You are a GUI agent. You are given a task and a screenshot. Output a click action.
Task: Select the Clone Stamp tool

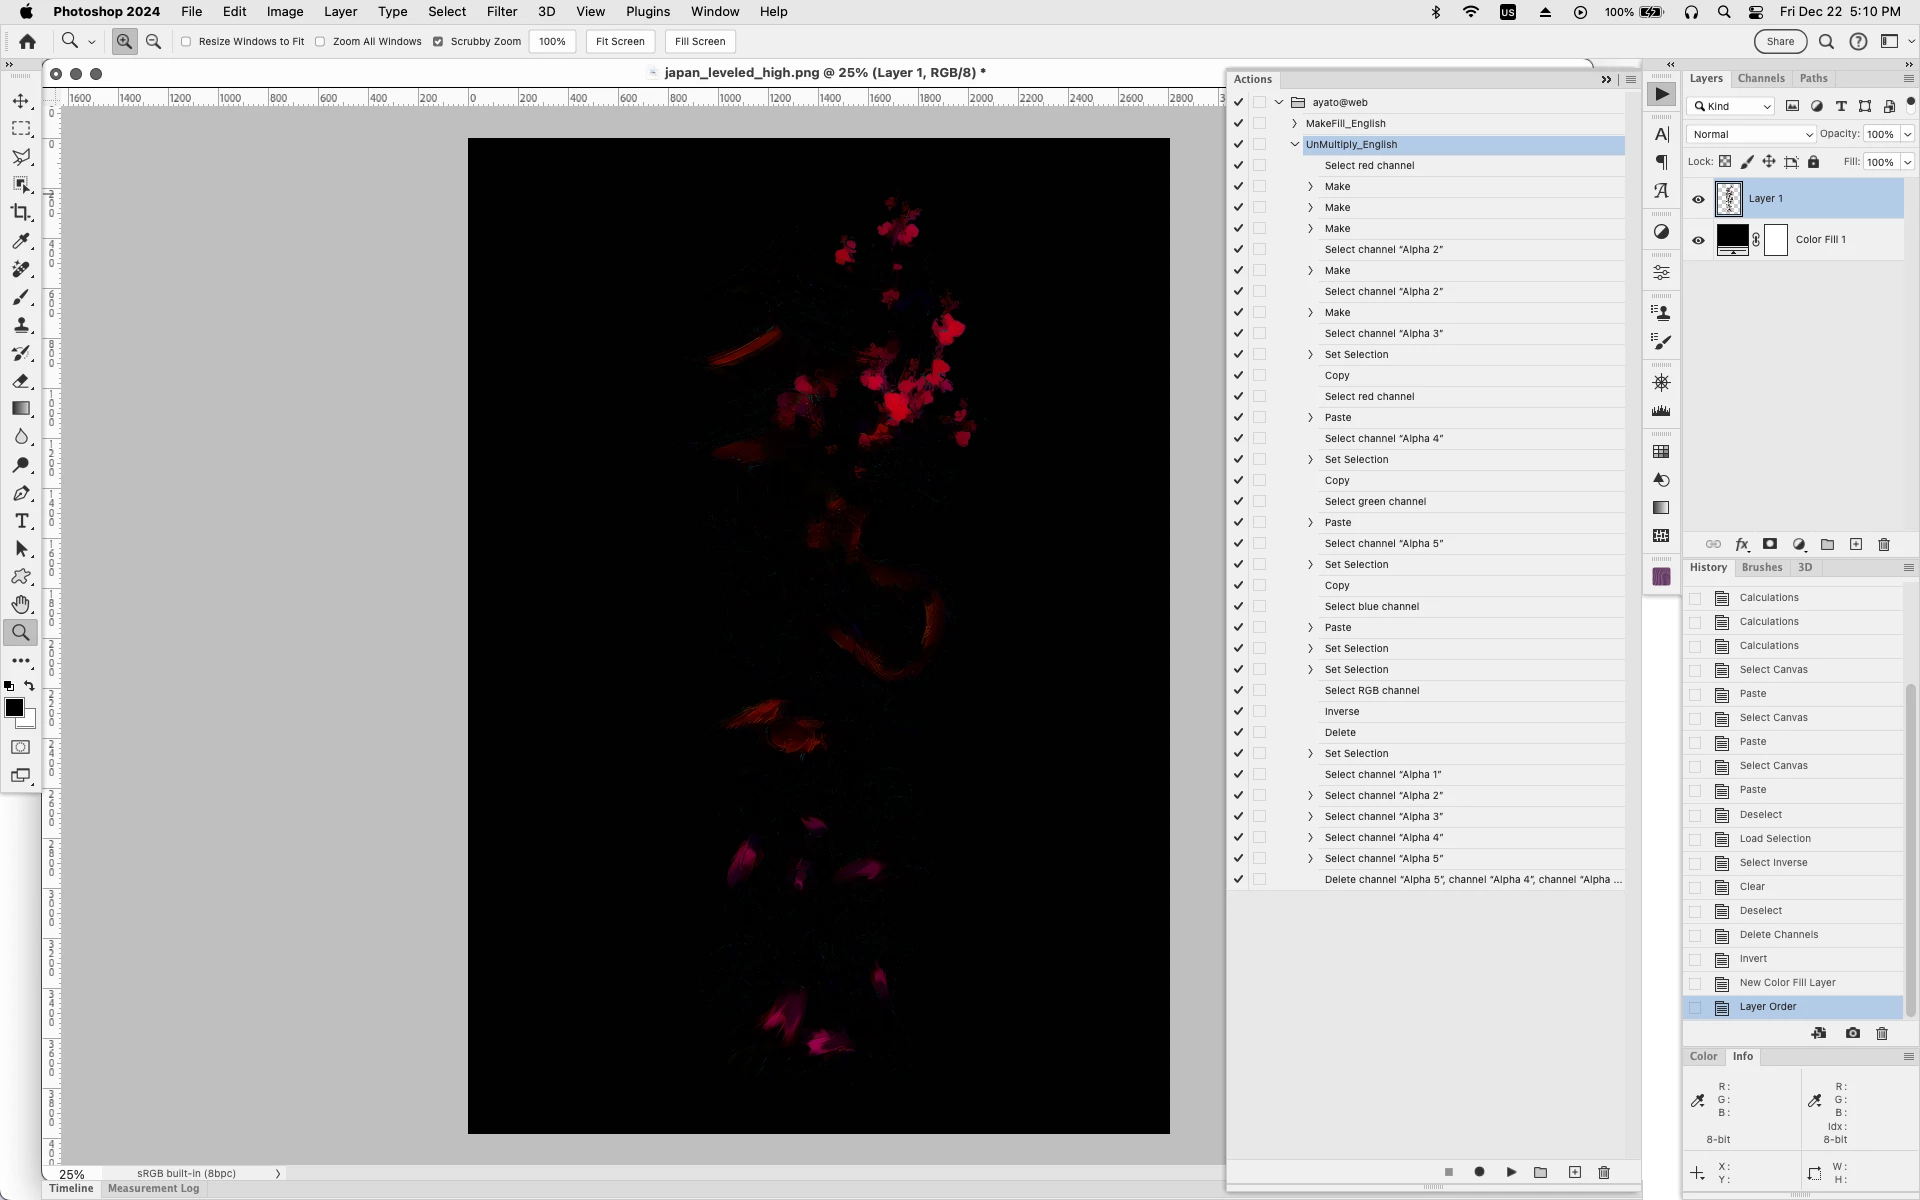(21, 325)
